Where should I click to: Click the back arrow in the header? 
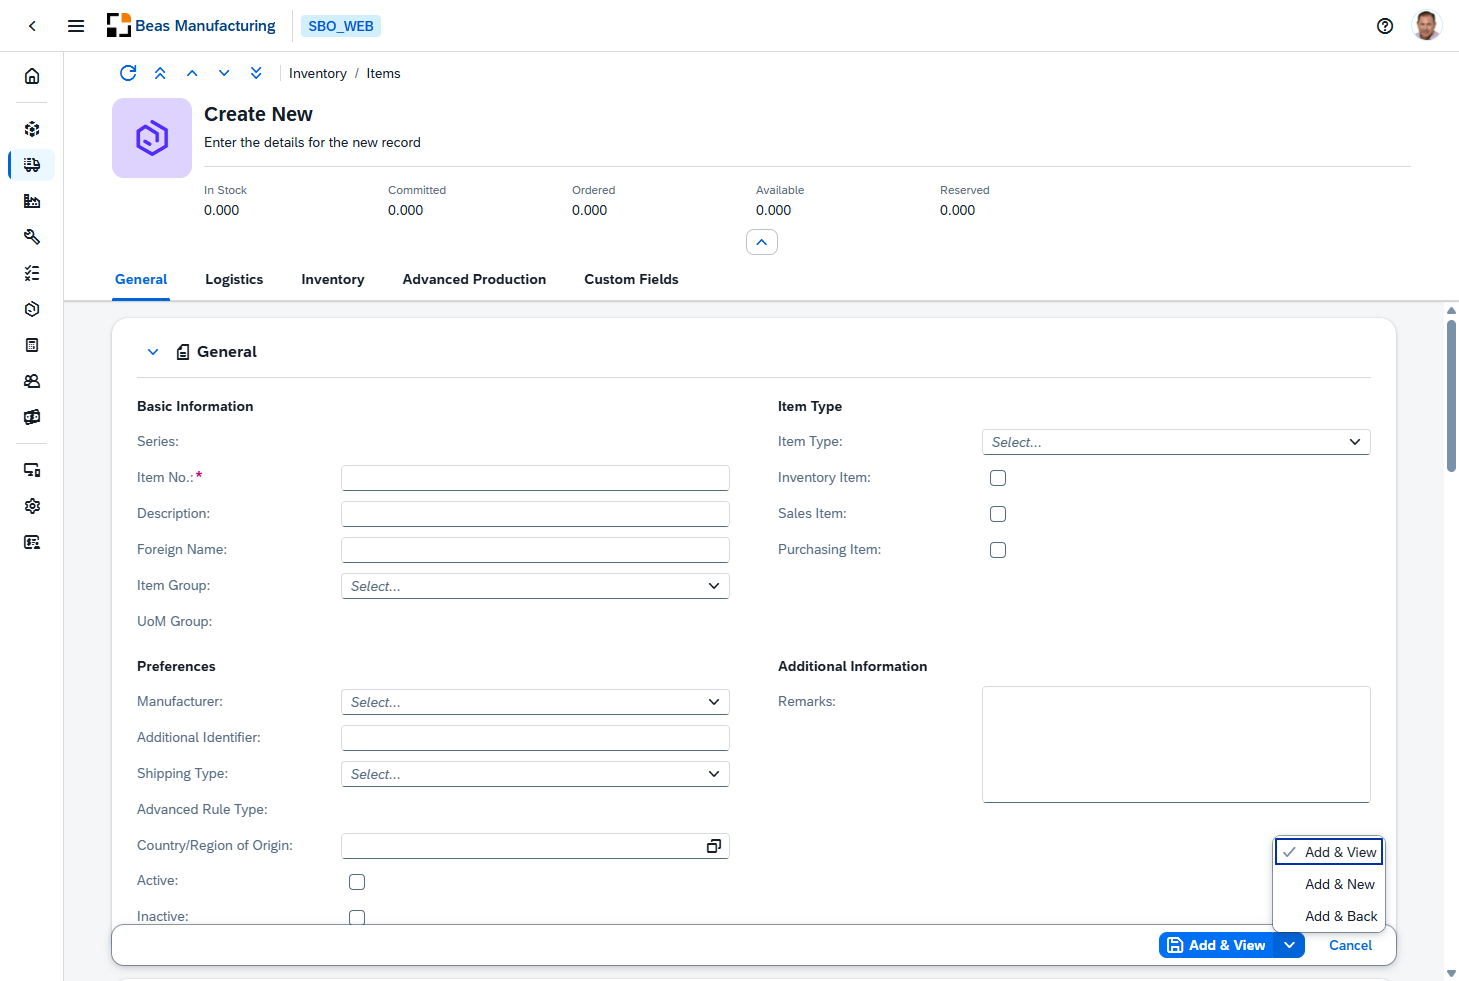click(x=32, y=26)
